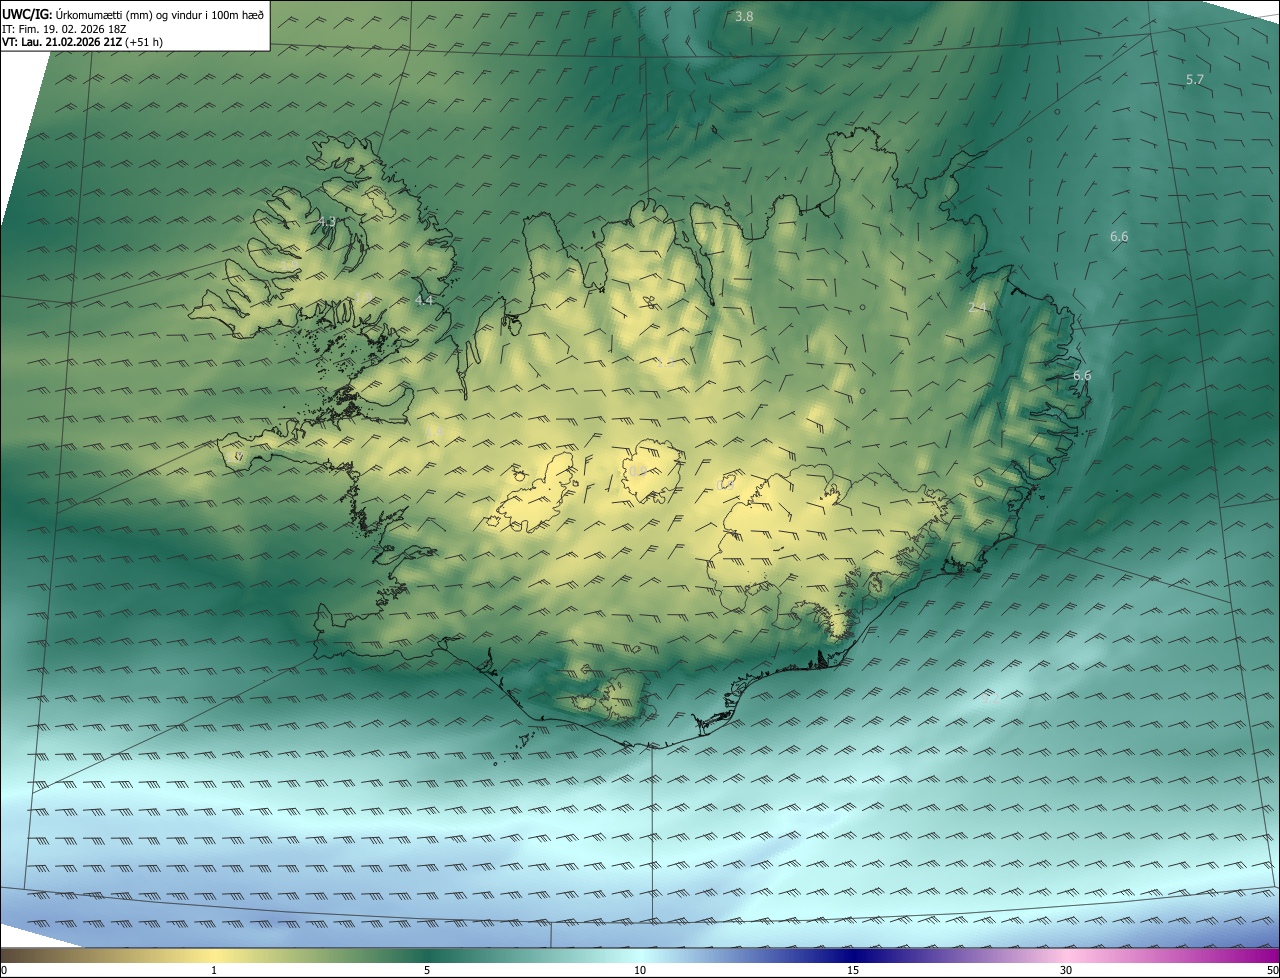Click the colorbar tick label 1
The height and width of the screenshot is (978, 1280).
pyautogui.click(x=214, y=970)
